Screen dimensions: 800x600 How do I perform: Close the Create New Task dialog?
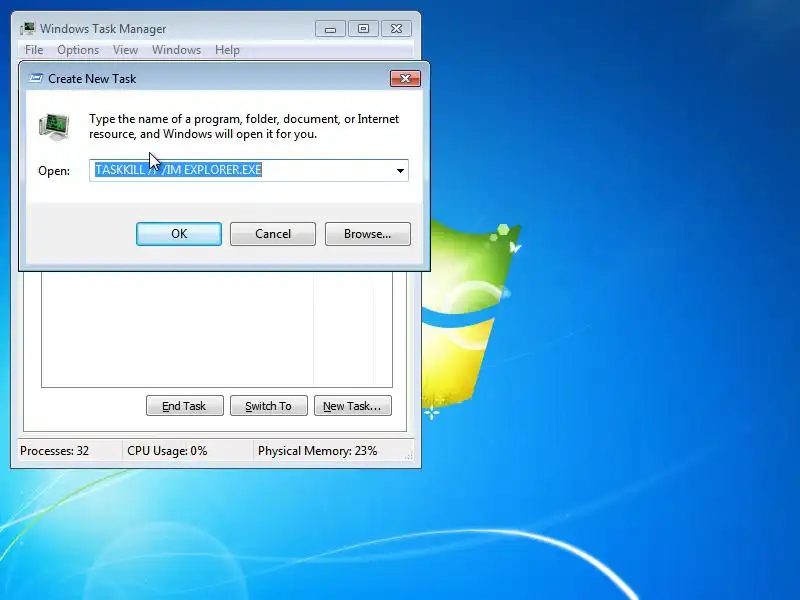click(x=405, y=79)
